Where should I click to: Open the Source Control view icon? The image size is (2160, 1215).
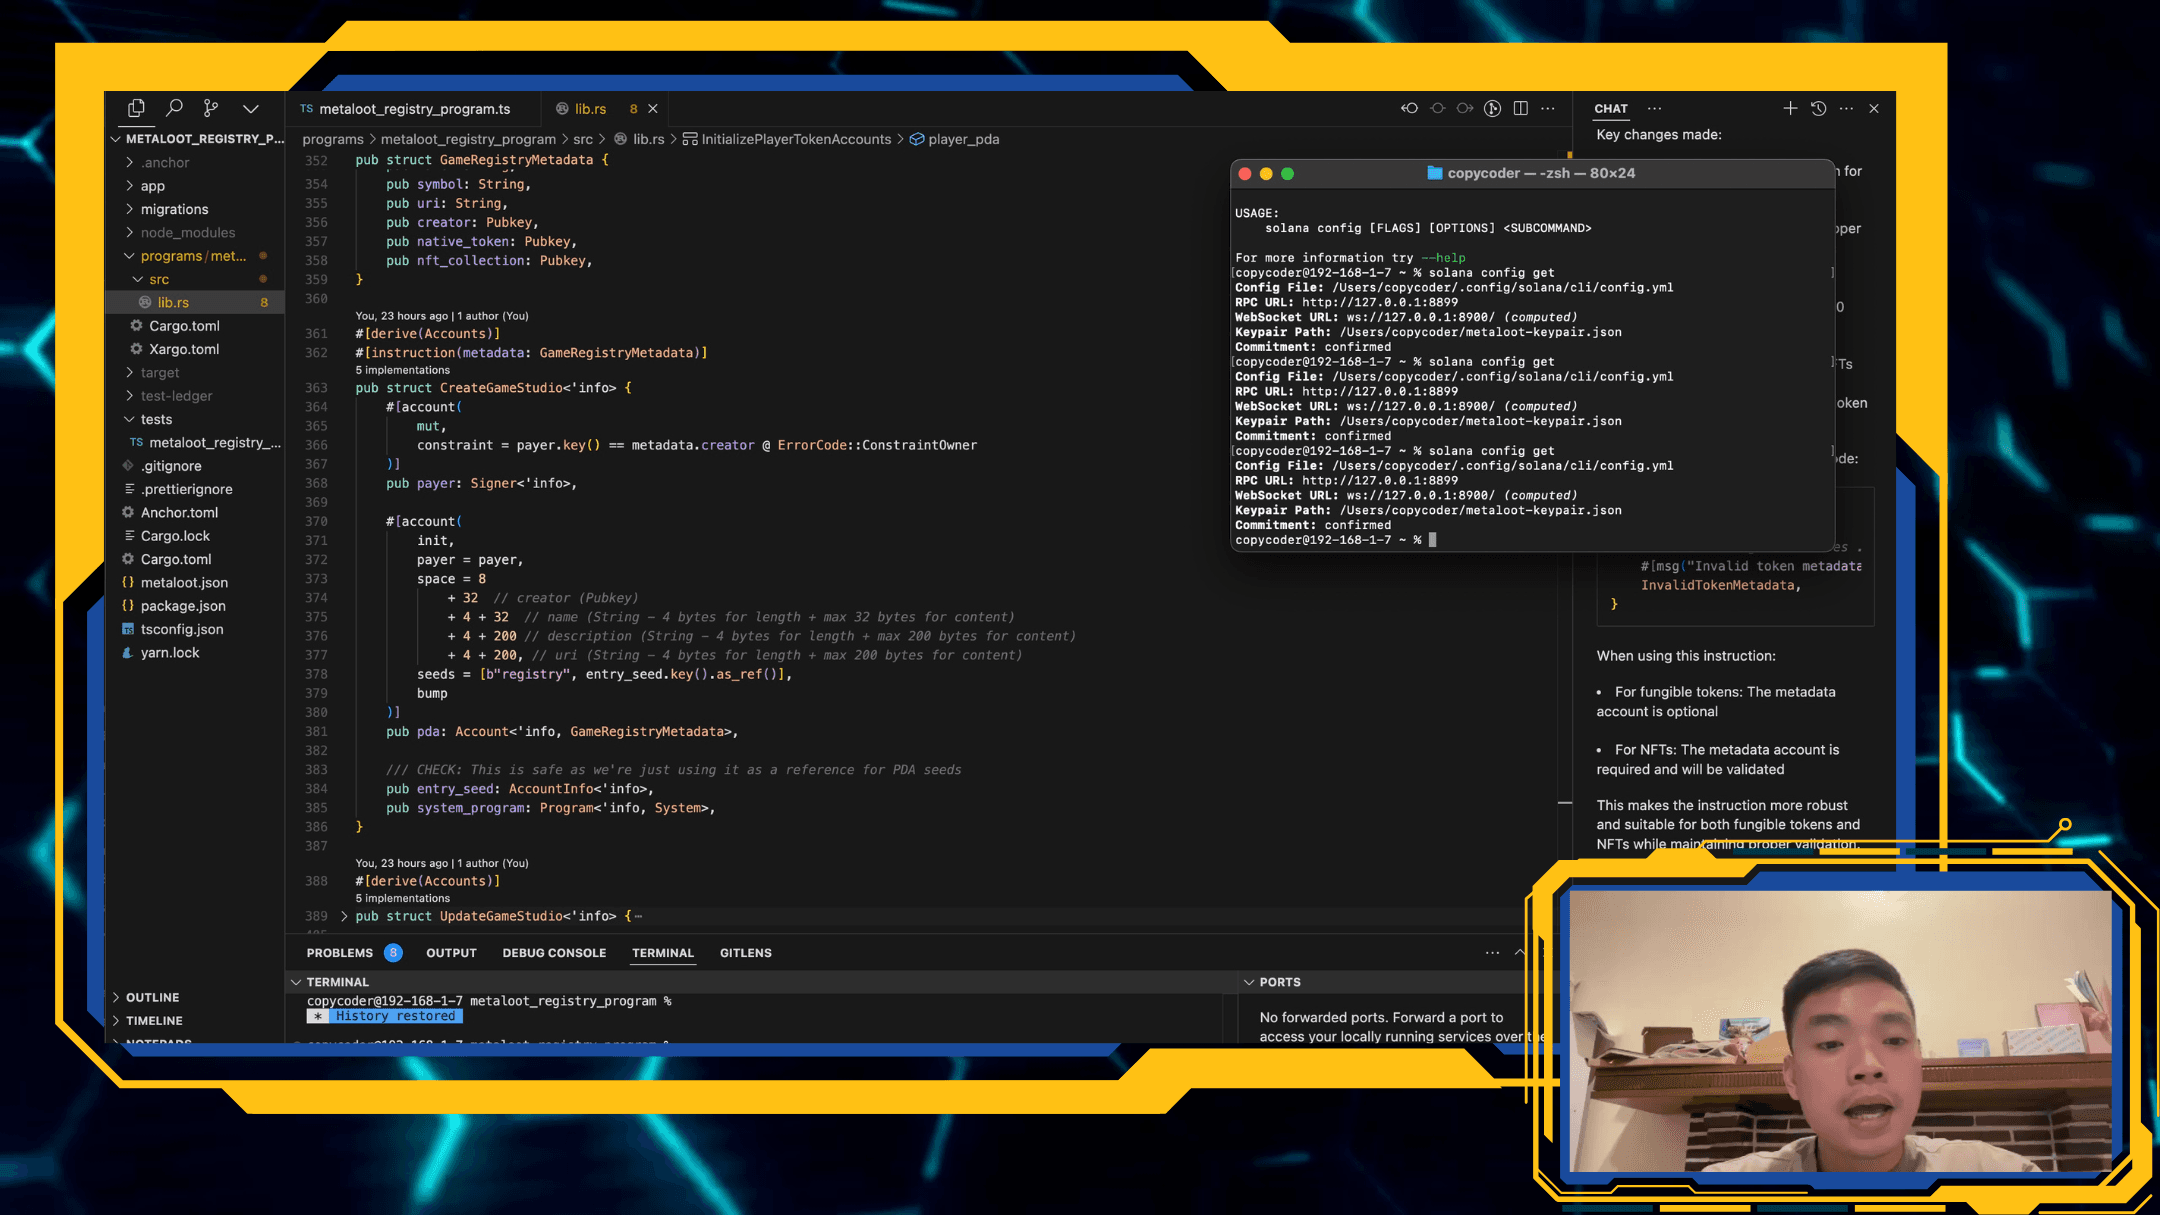pos(211,108)
